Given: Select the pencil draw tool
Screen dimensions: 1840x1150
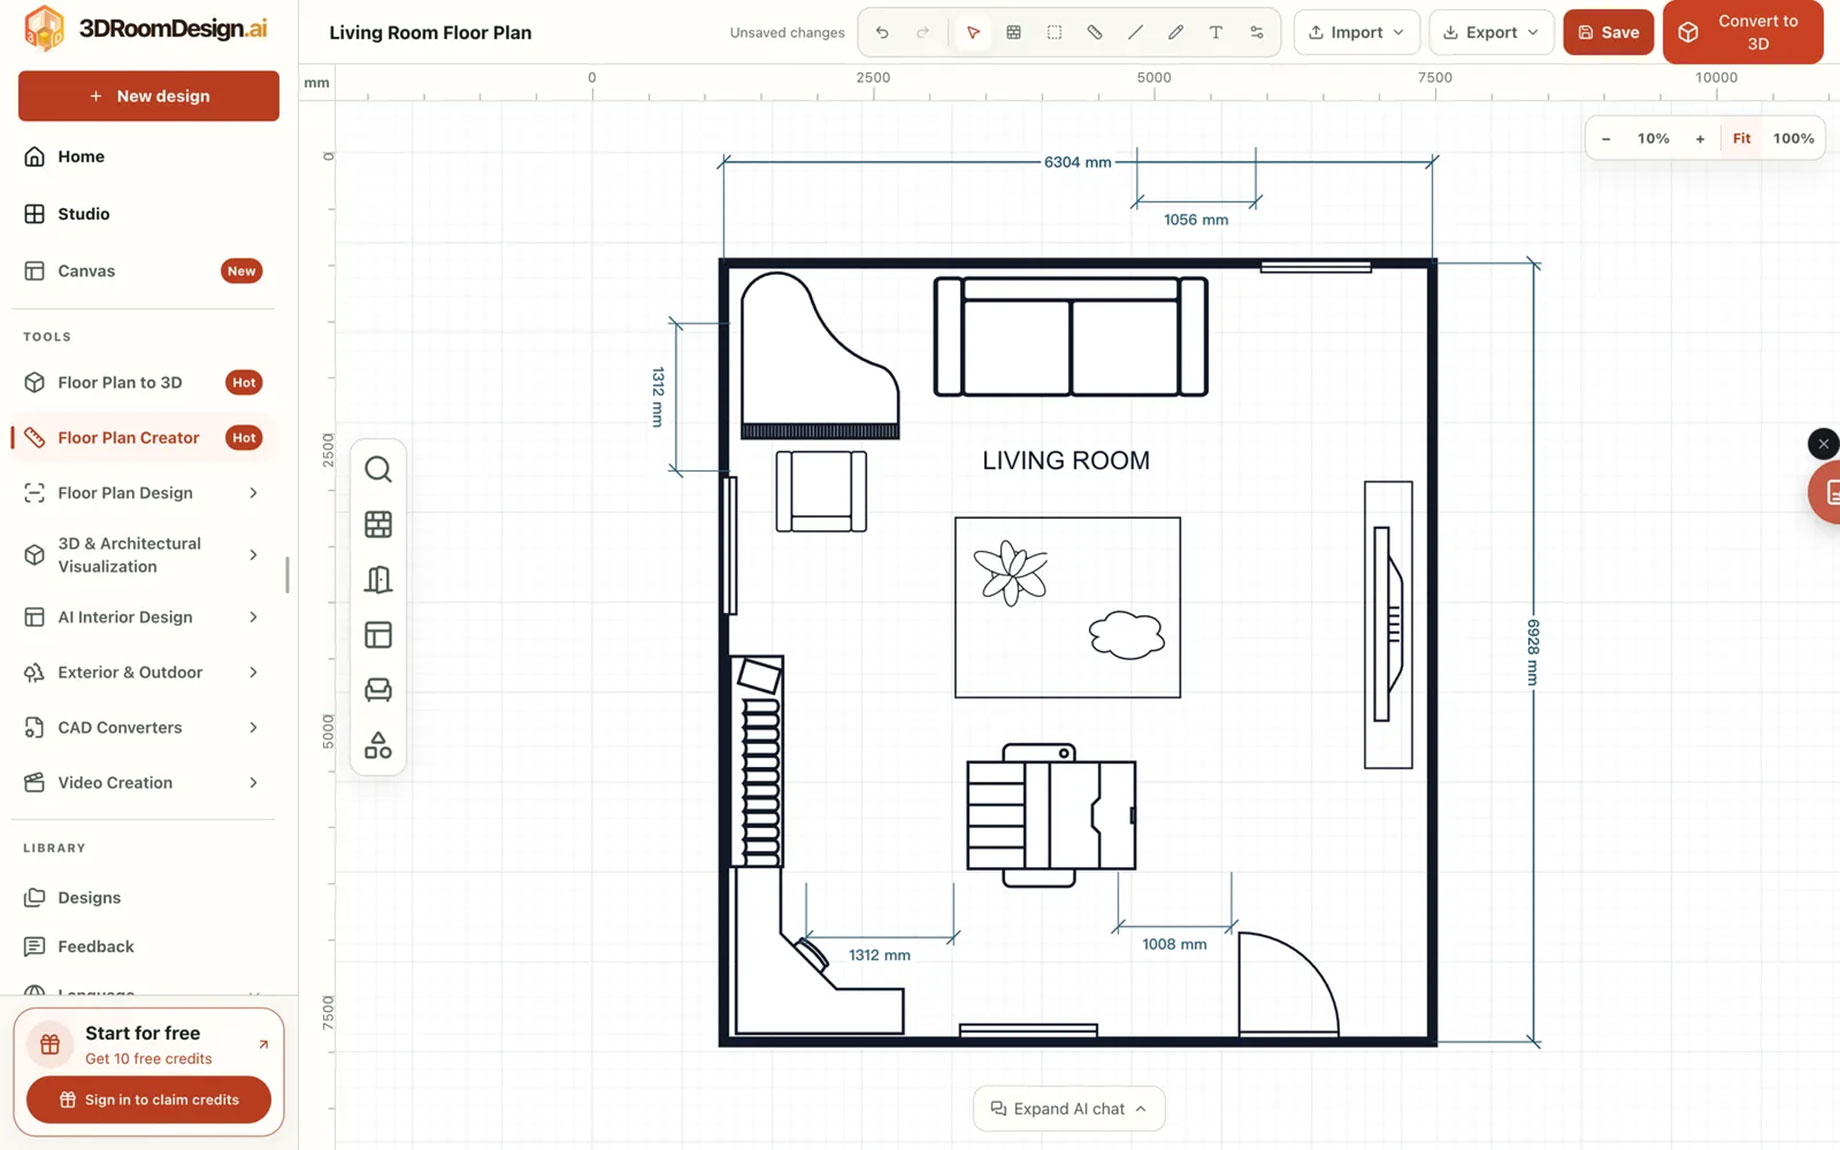Looking at the screenshot, I should 1176,32.
